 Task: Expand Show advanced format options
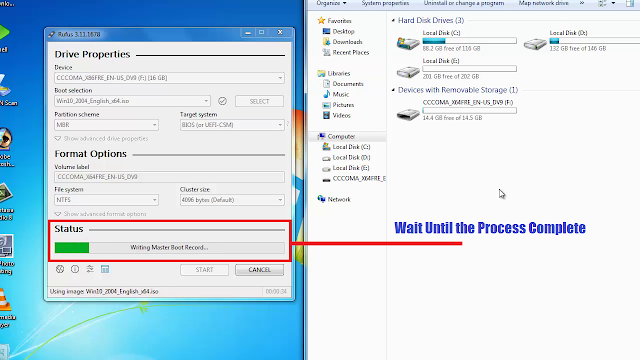click(x=100, y=214)
